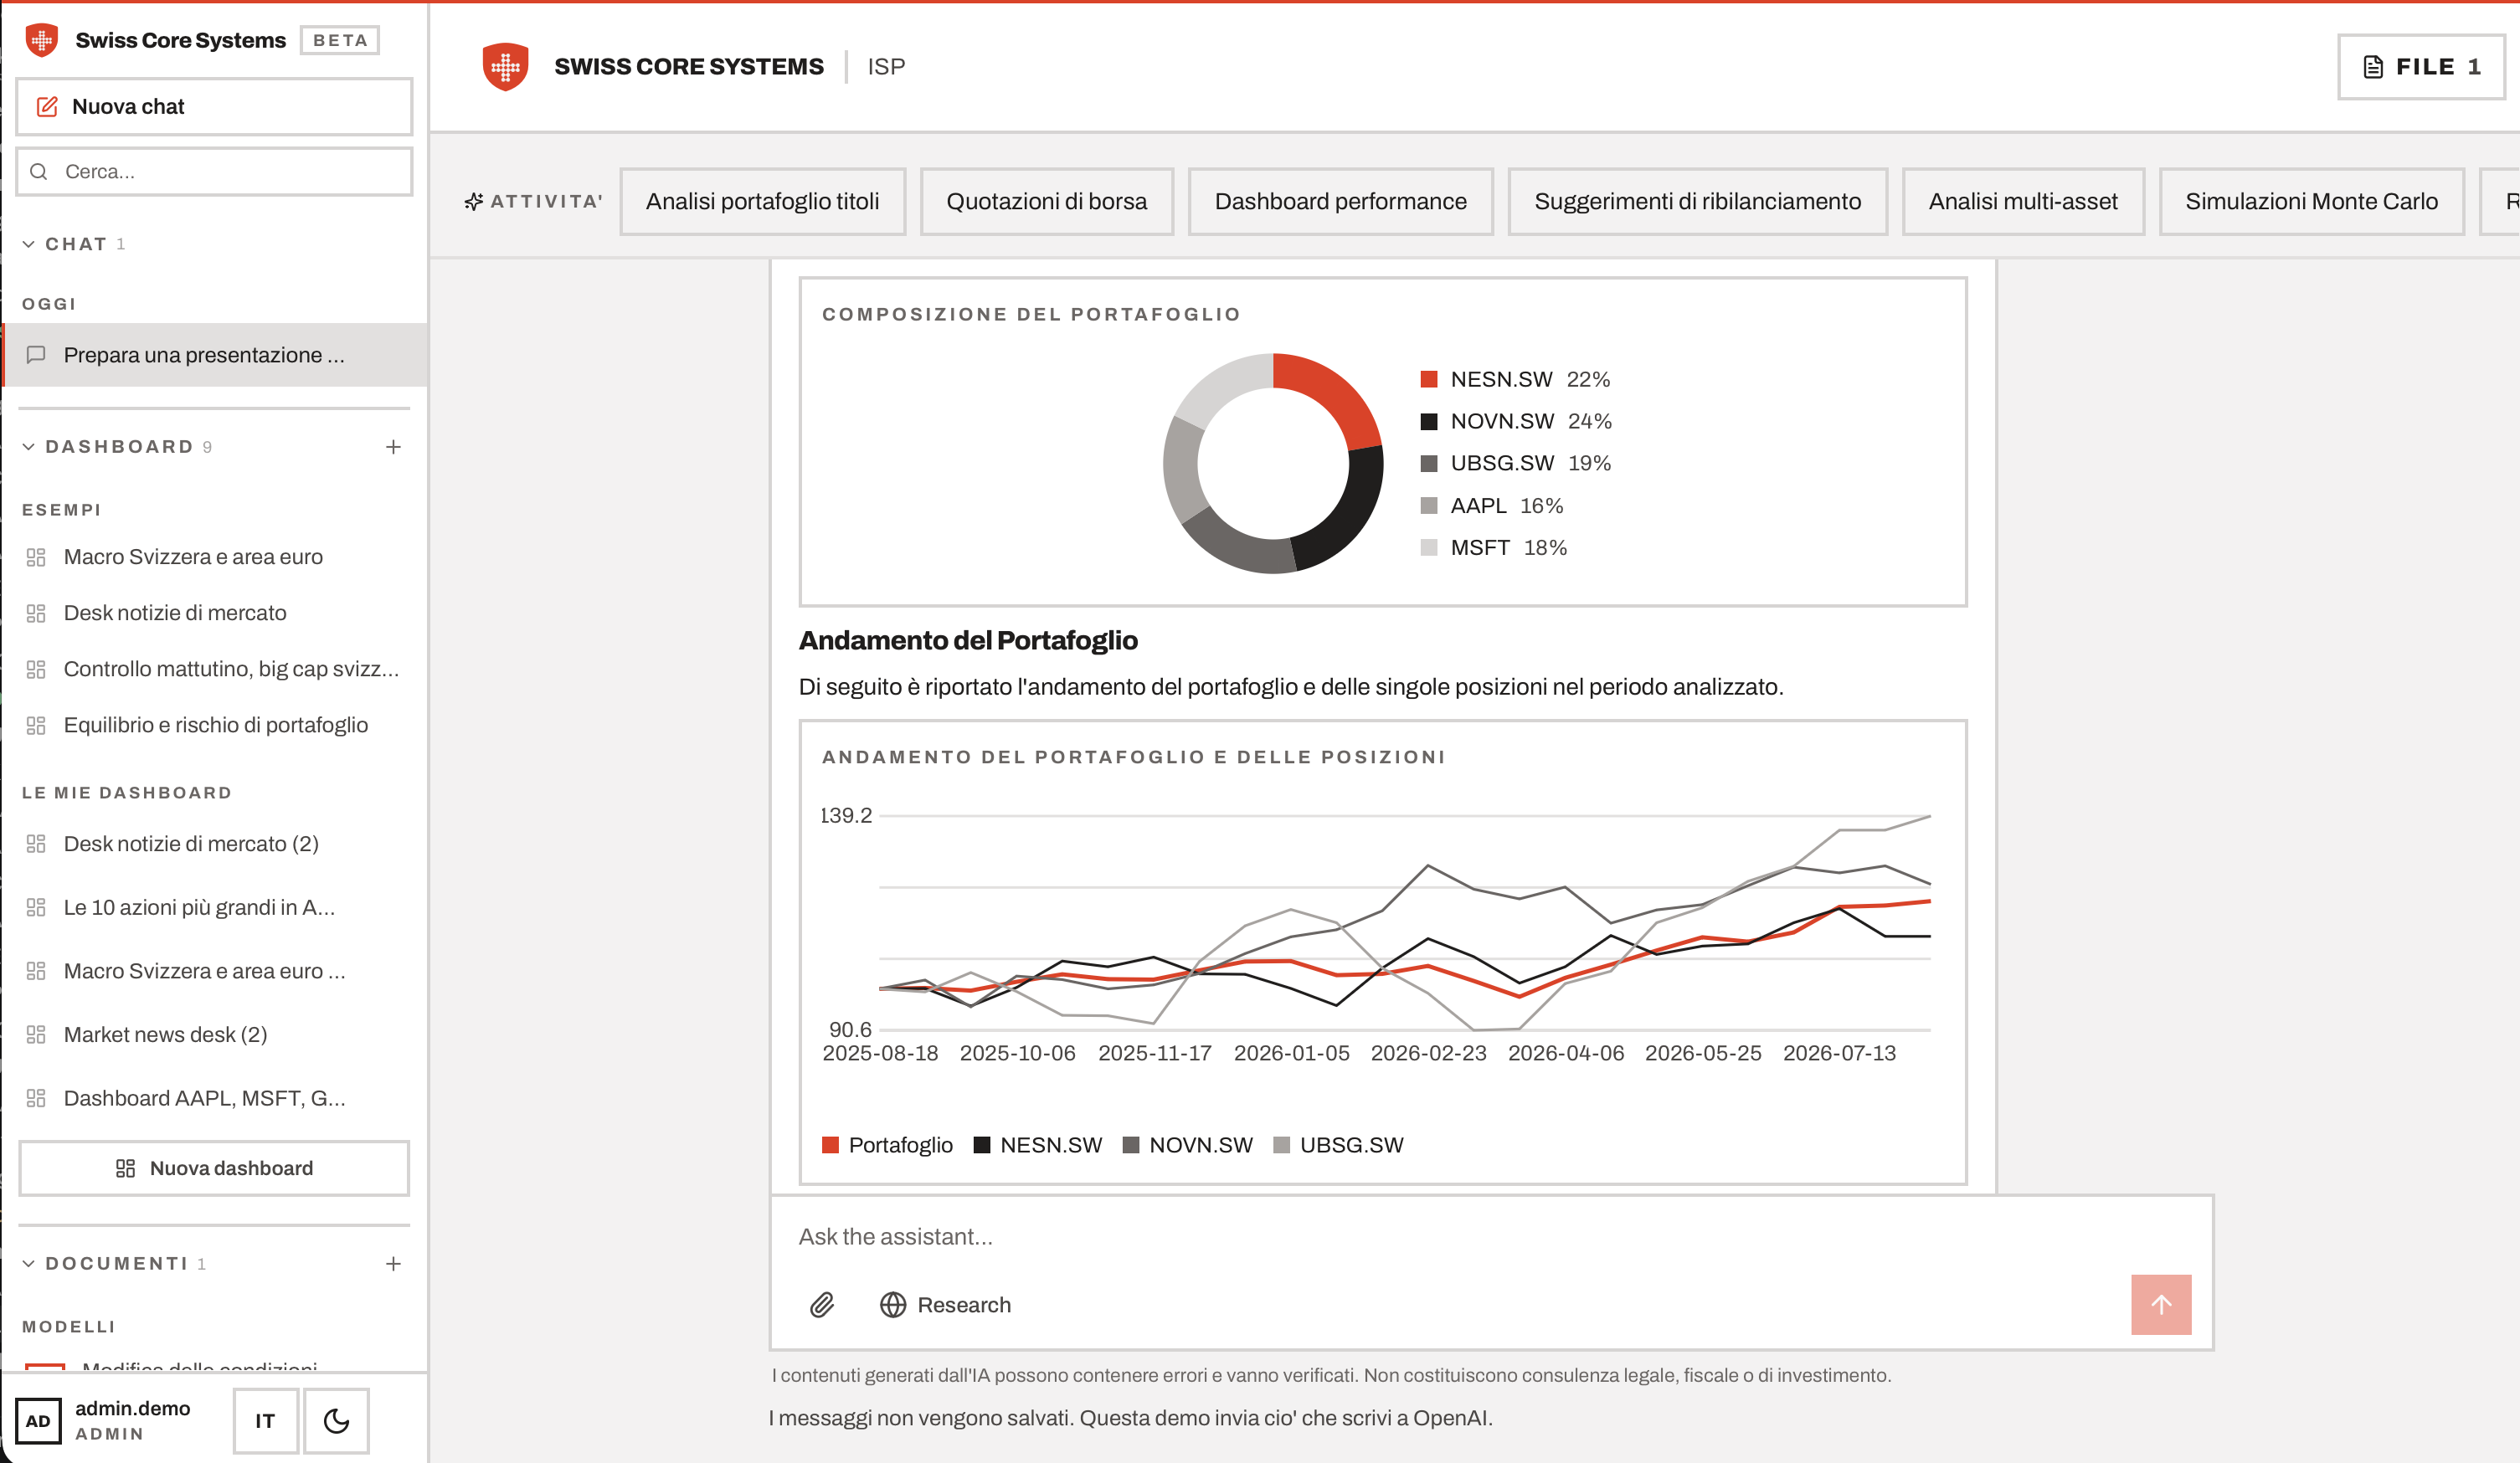The width and height of the screenshot is (2520, 1463).
Task: Toggle dark mode with the moon icon
Action: click(x=336, y=1421)
